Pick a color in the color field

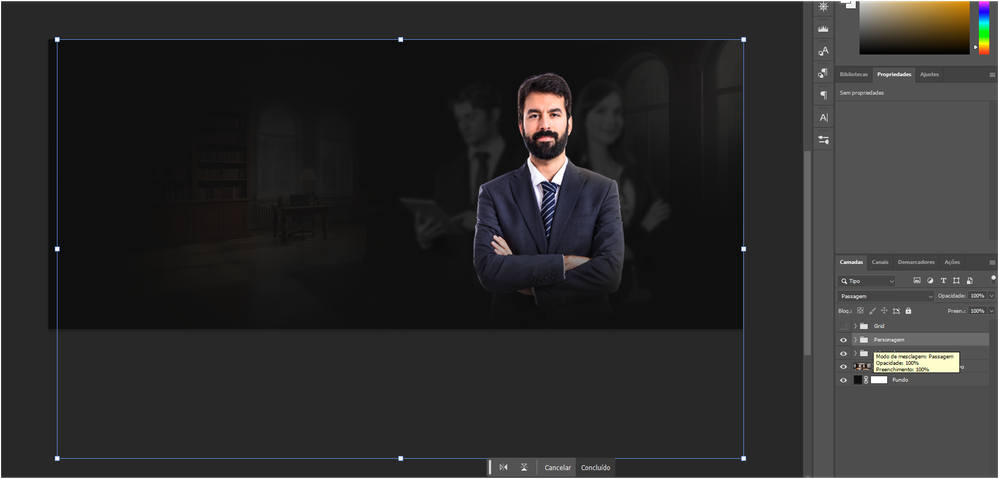(x=914, y=27)
